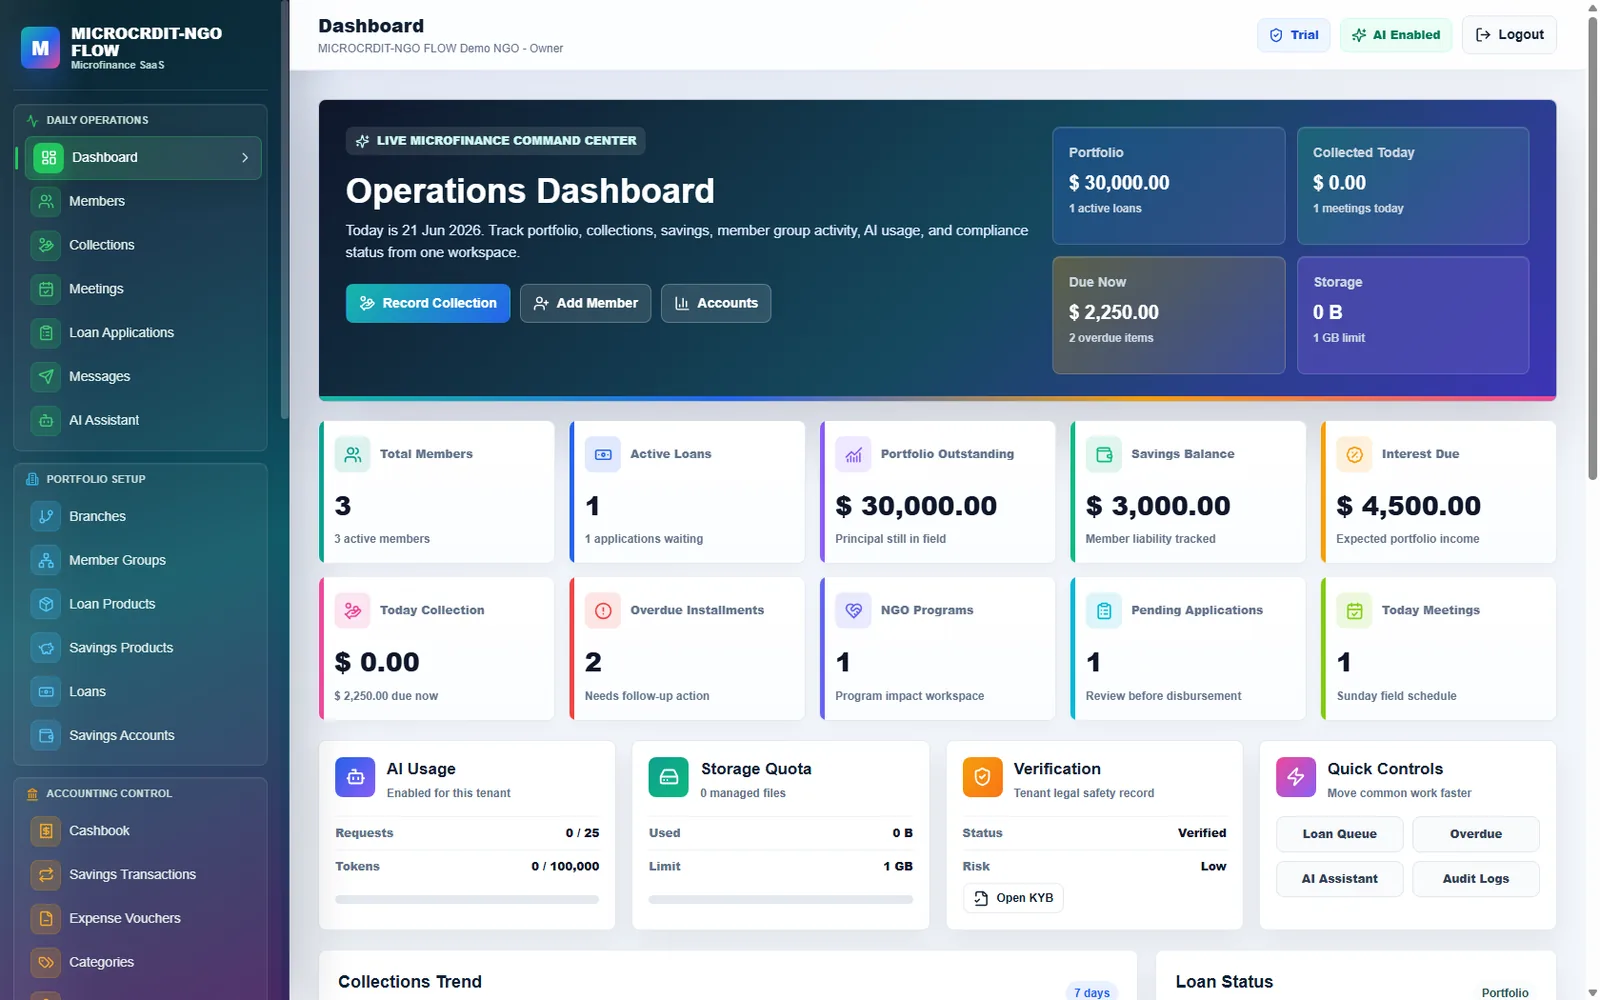The image size is (1600, 1000).
Task: Click the Messages paper-plane icon
Action: tap(46, 377)
